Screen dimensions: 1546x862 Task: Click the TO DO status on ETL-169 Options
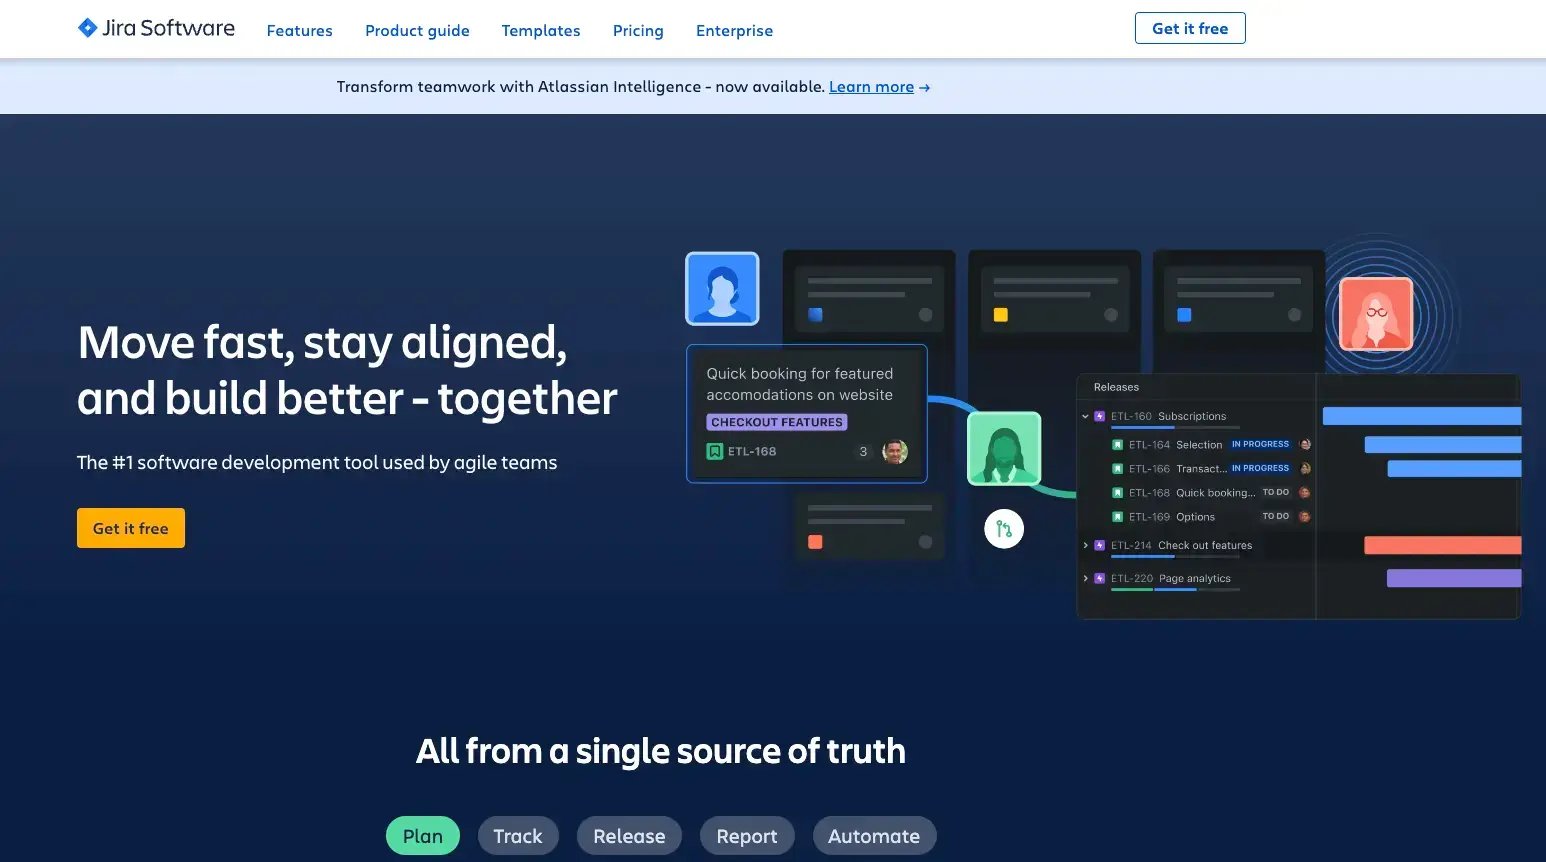[x=1276, y=516]
